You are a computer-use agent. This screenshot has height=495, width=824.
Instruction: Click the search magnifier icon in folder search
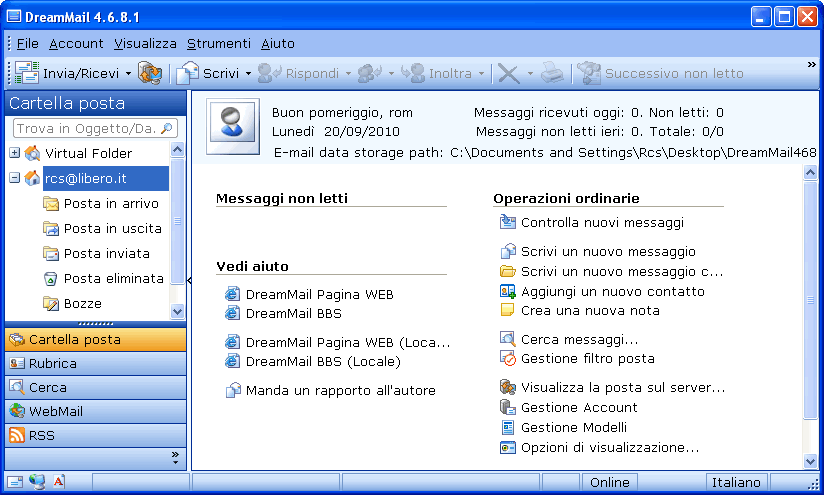coord(167,128)
